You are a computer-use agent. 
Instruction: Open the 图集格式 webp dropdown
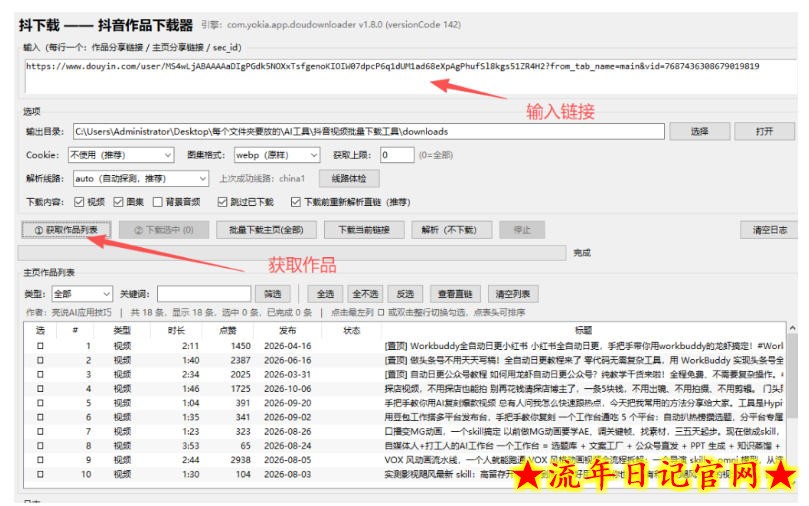click(277, 155)
